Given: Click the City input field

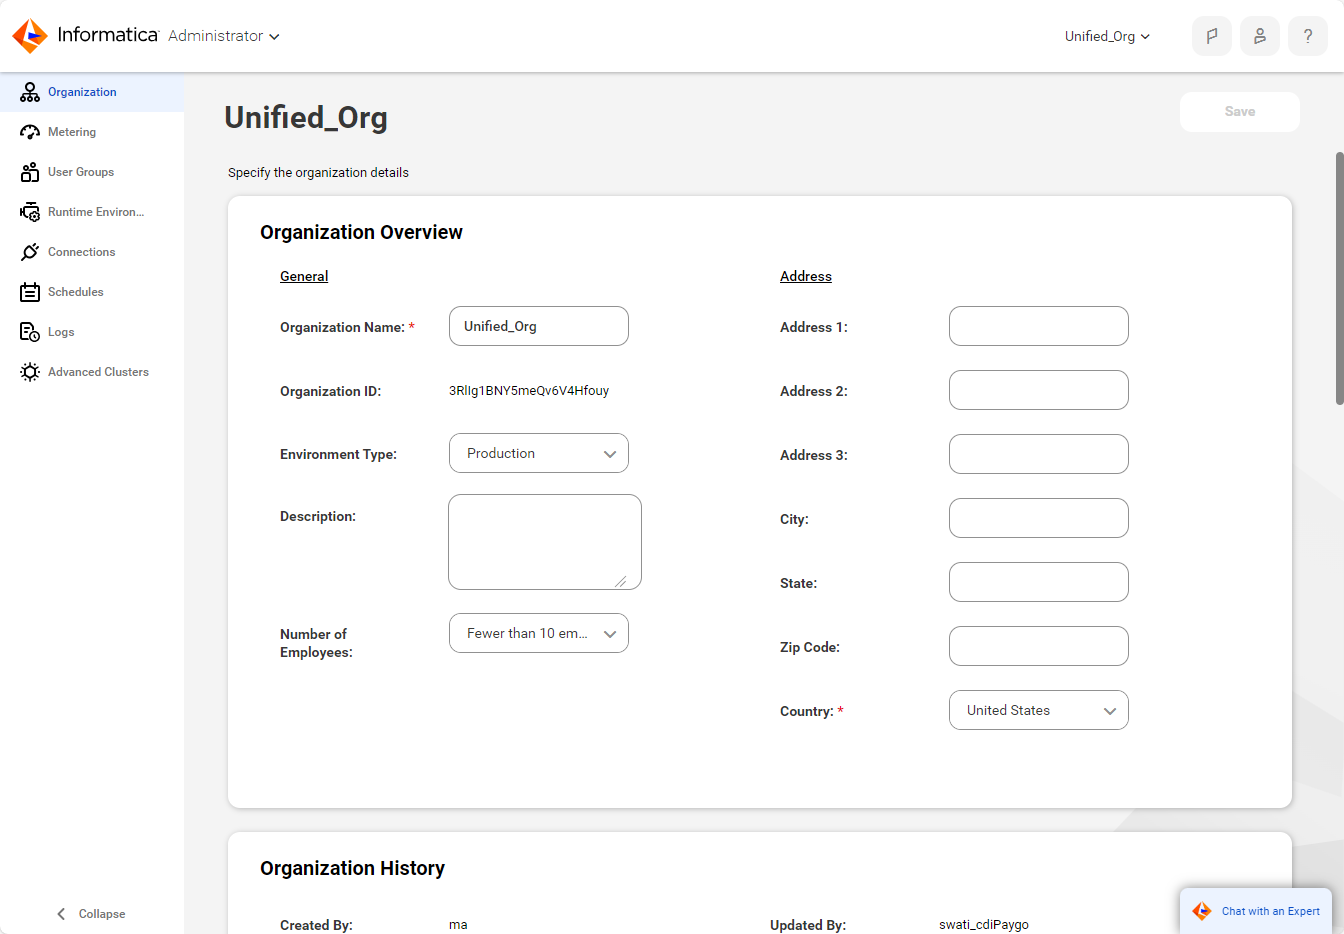Looking at the screenshot, I should point(1039,518).
